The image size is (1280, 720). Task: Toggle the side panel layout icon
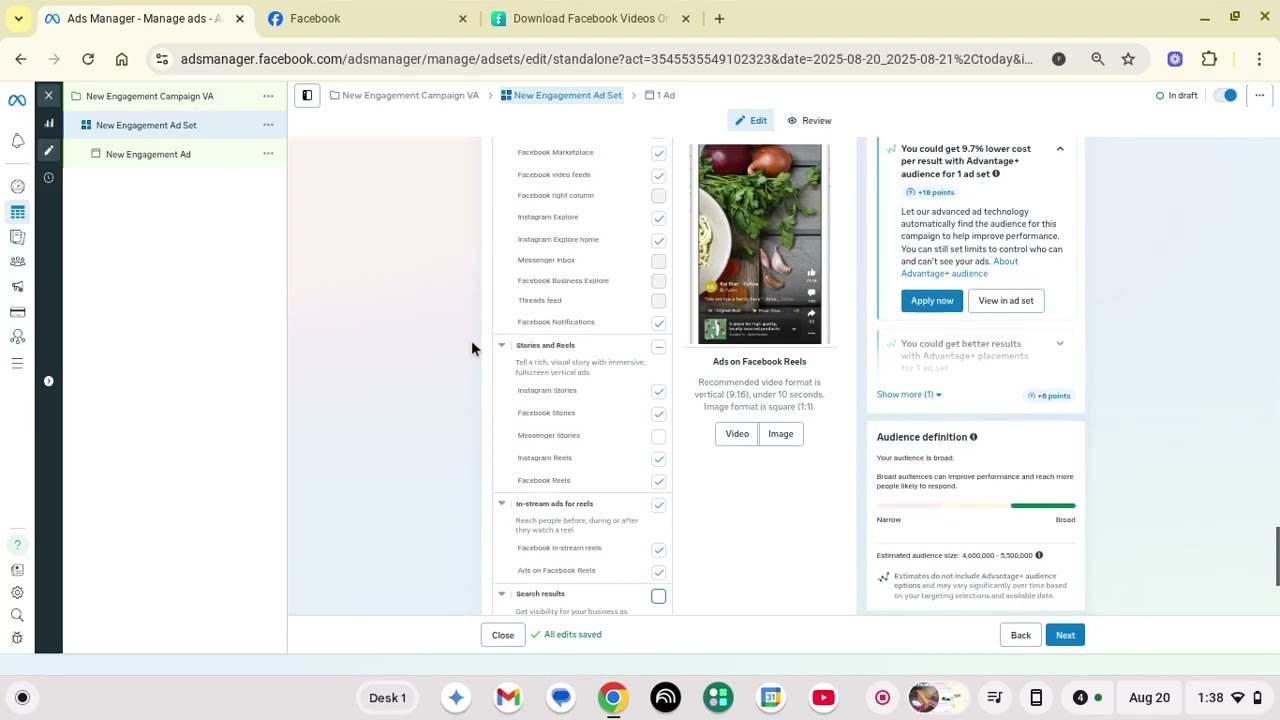click(x=307, y=95)
